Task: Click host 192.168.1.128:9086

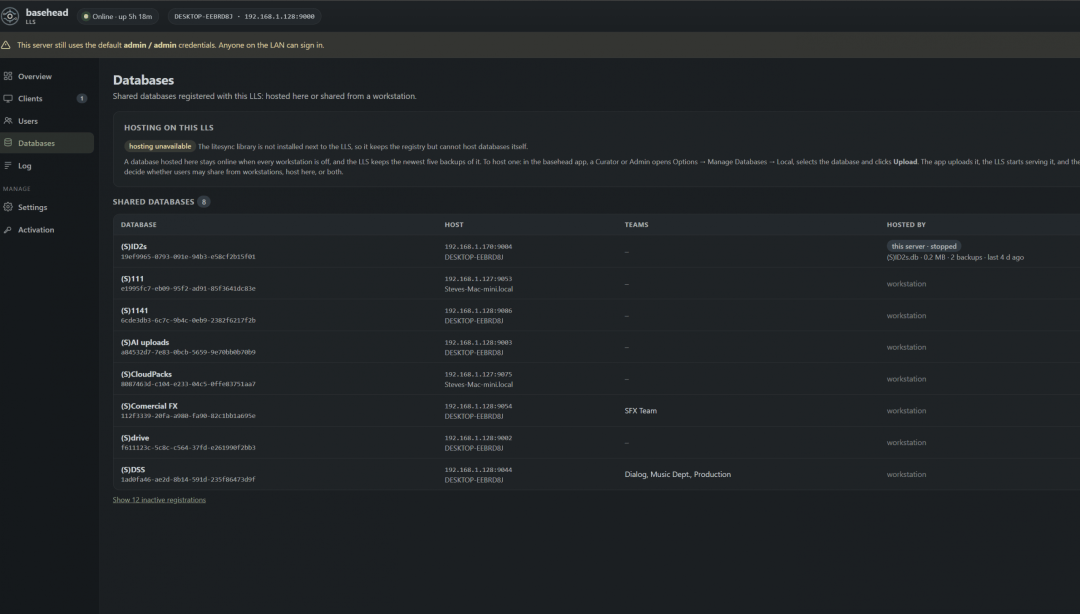Action: 478,310
